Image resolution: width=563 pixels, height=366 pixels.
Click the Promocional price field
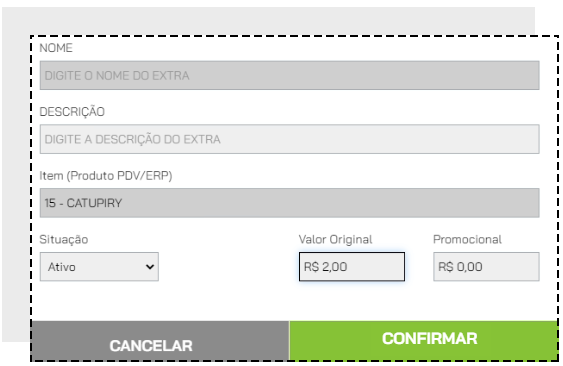[x=486, y=267]
